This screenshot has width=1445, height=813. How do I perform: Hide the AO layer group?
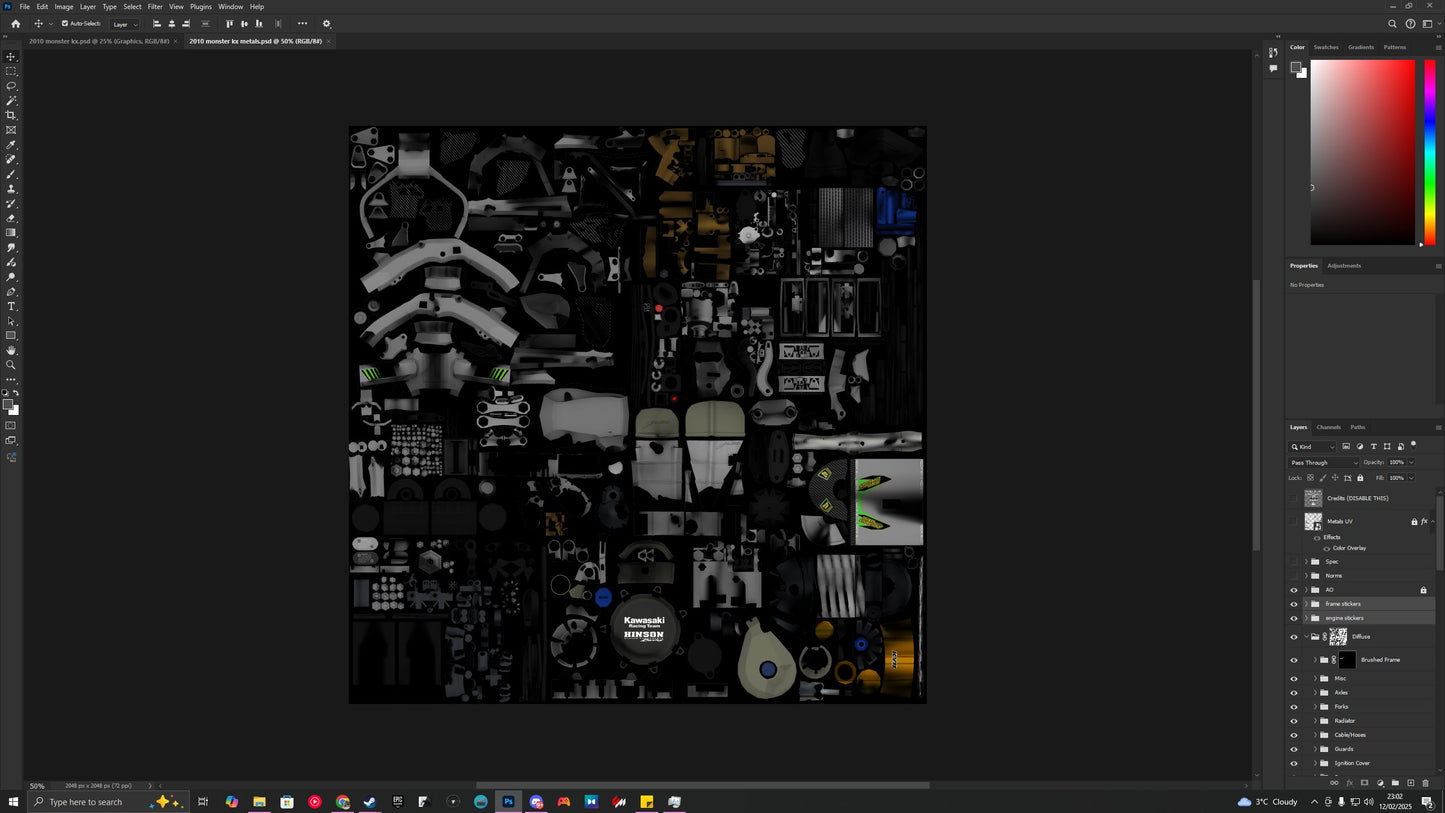[x=1293, y=590]
